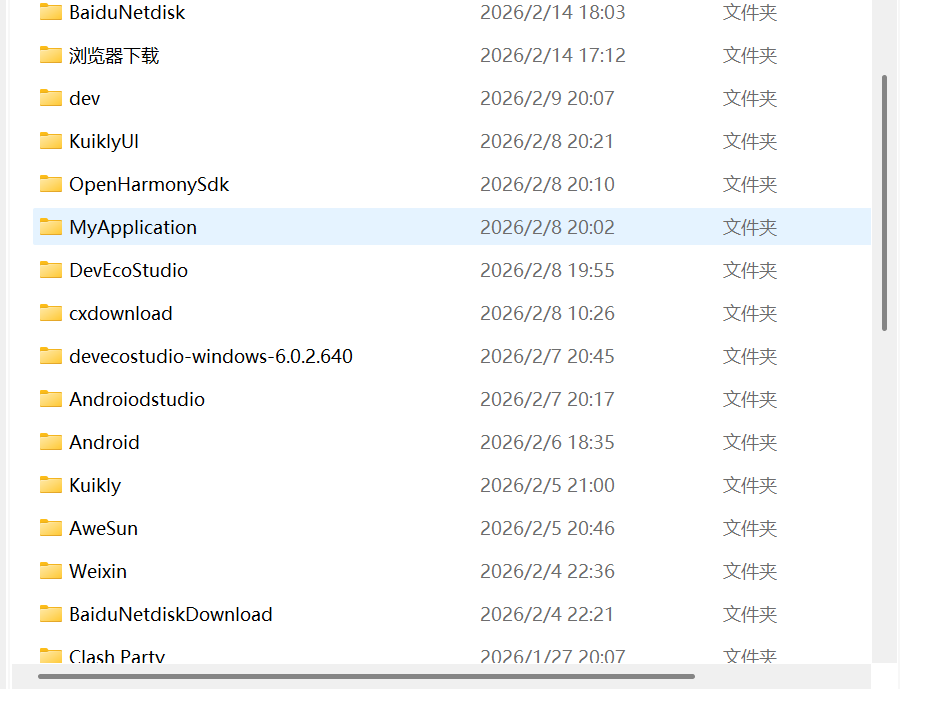Image resolution: width=944 pixels, height=702 pixels.
Task: Select the MyApplication folder name
Action: (133, 228)
